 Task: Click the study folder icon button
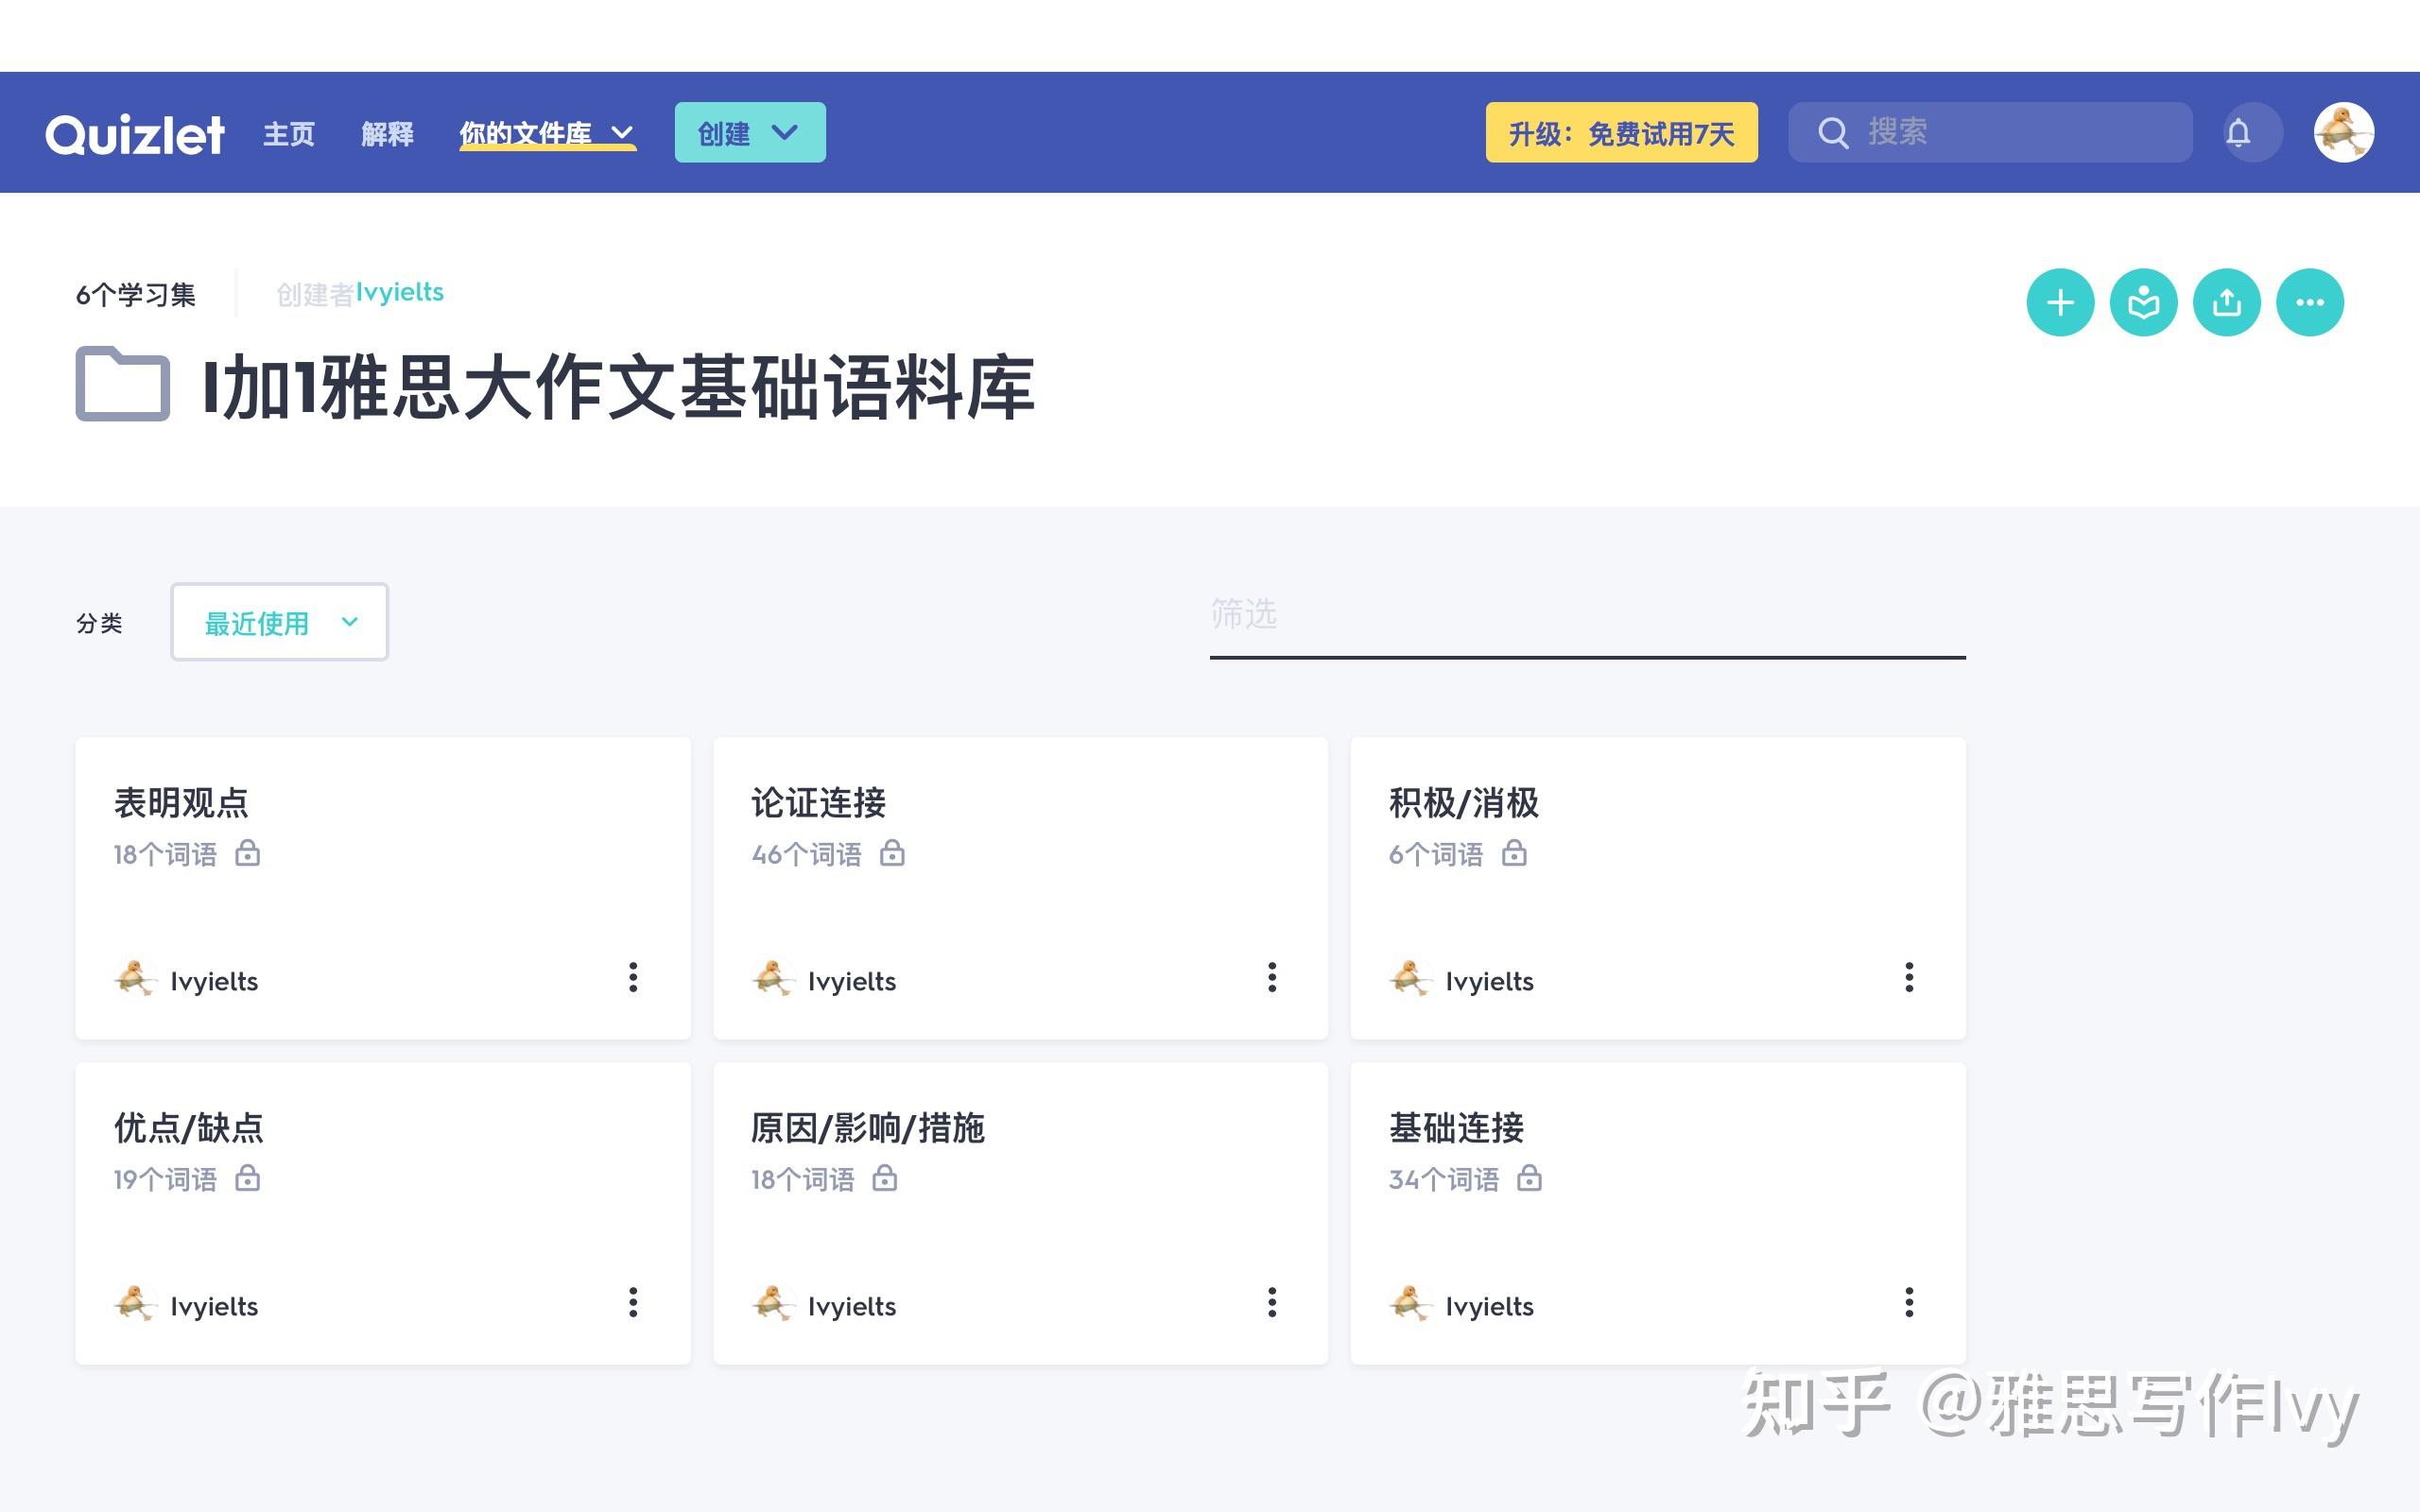[2143, 303]
